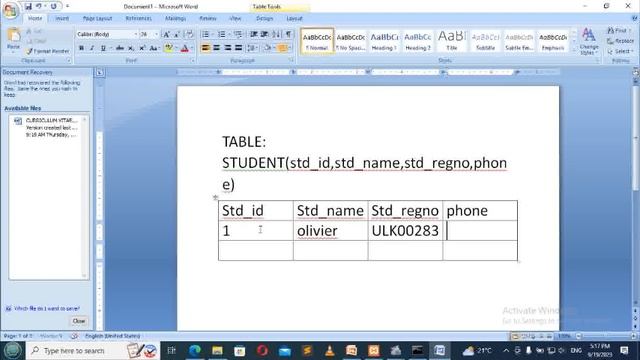Viewport: 640px width, 360px height.
Task: Click the Format Painter button
Action: click(47, 51)
